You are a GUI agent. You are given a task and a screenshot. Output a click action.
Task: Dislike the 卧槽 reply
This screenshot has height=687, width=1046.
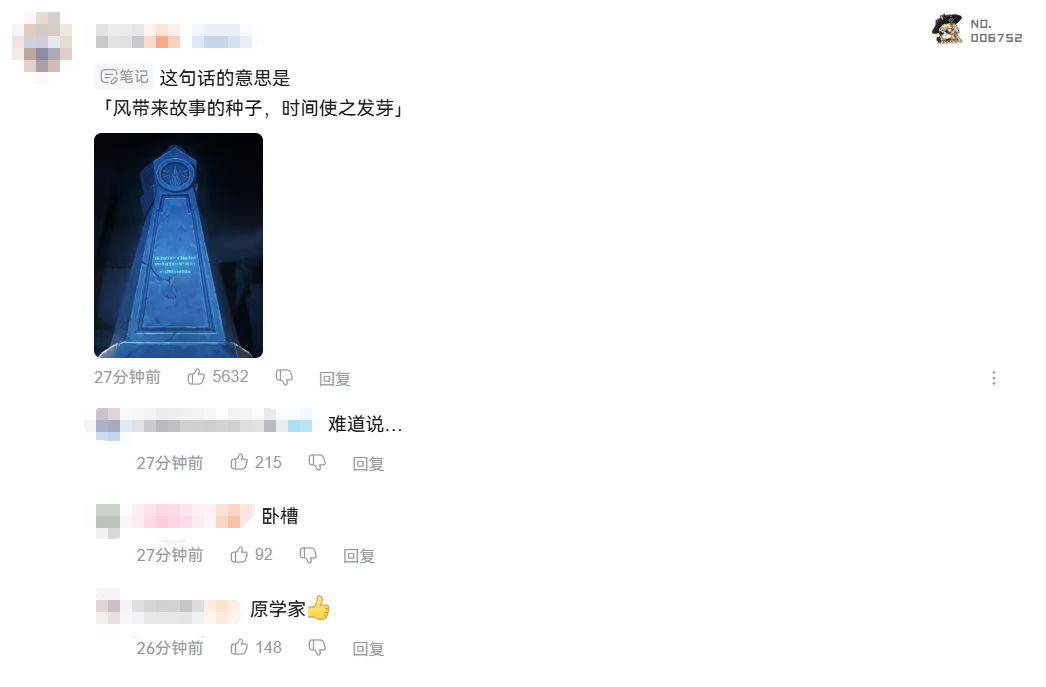pos(308,555)
